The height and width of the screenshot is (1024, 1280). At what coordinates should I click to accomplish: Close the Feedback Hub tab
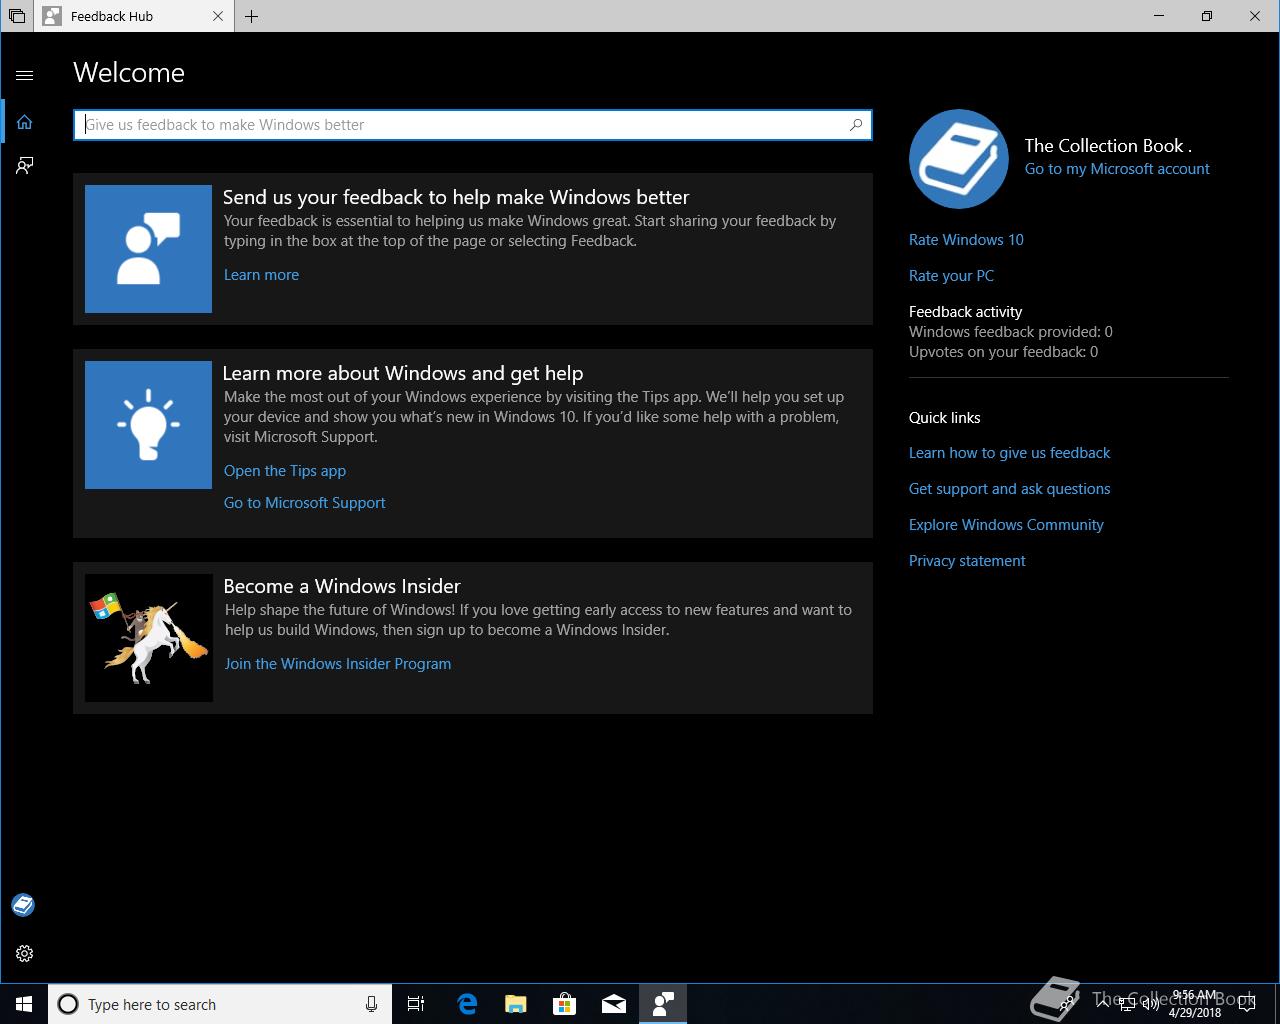(218, 16)
